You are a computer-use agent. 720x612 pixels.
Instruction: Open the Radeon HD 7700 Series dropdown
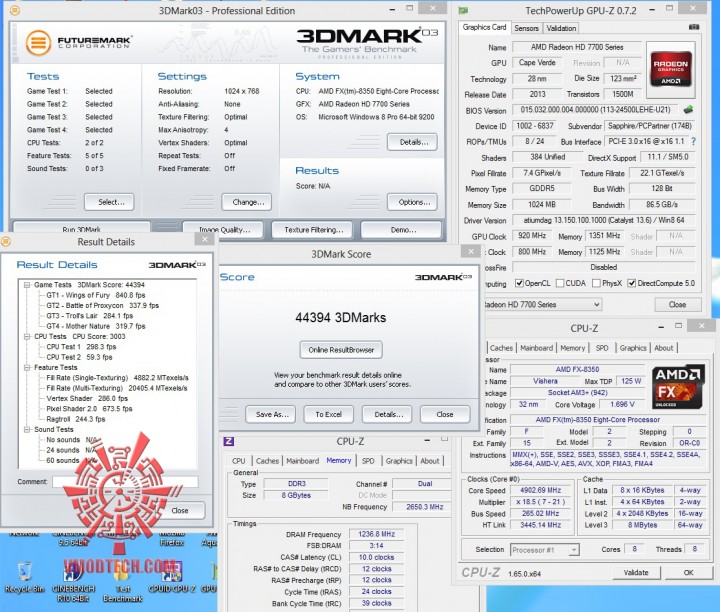[542, 304]
